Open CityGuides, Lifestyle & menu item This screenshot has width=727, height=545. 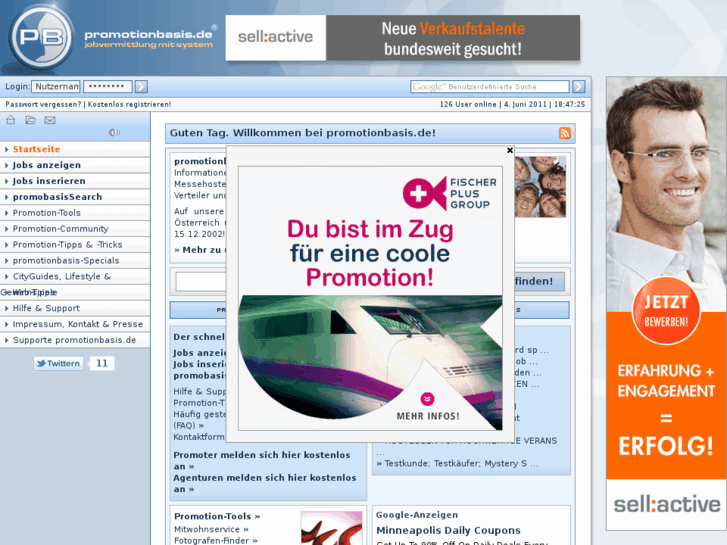coord(62,276)
